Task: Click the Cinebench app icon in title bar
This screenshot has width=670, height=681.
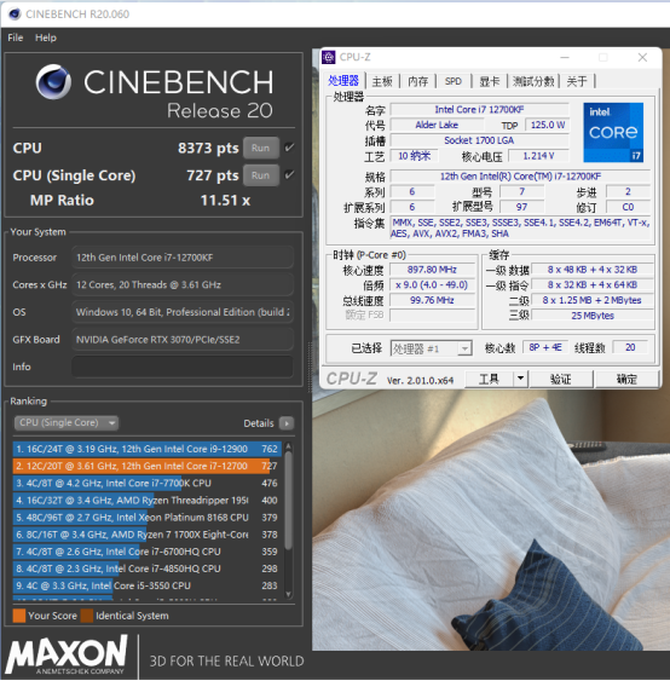Action: click(x=11, y=13)
